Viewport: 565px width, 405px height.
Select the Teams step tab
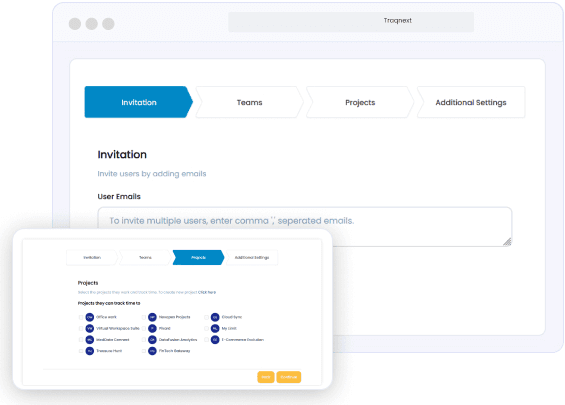coord(249,102)
